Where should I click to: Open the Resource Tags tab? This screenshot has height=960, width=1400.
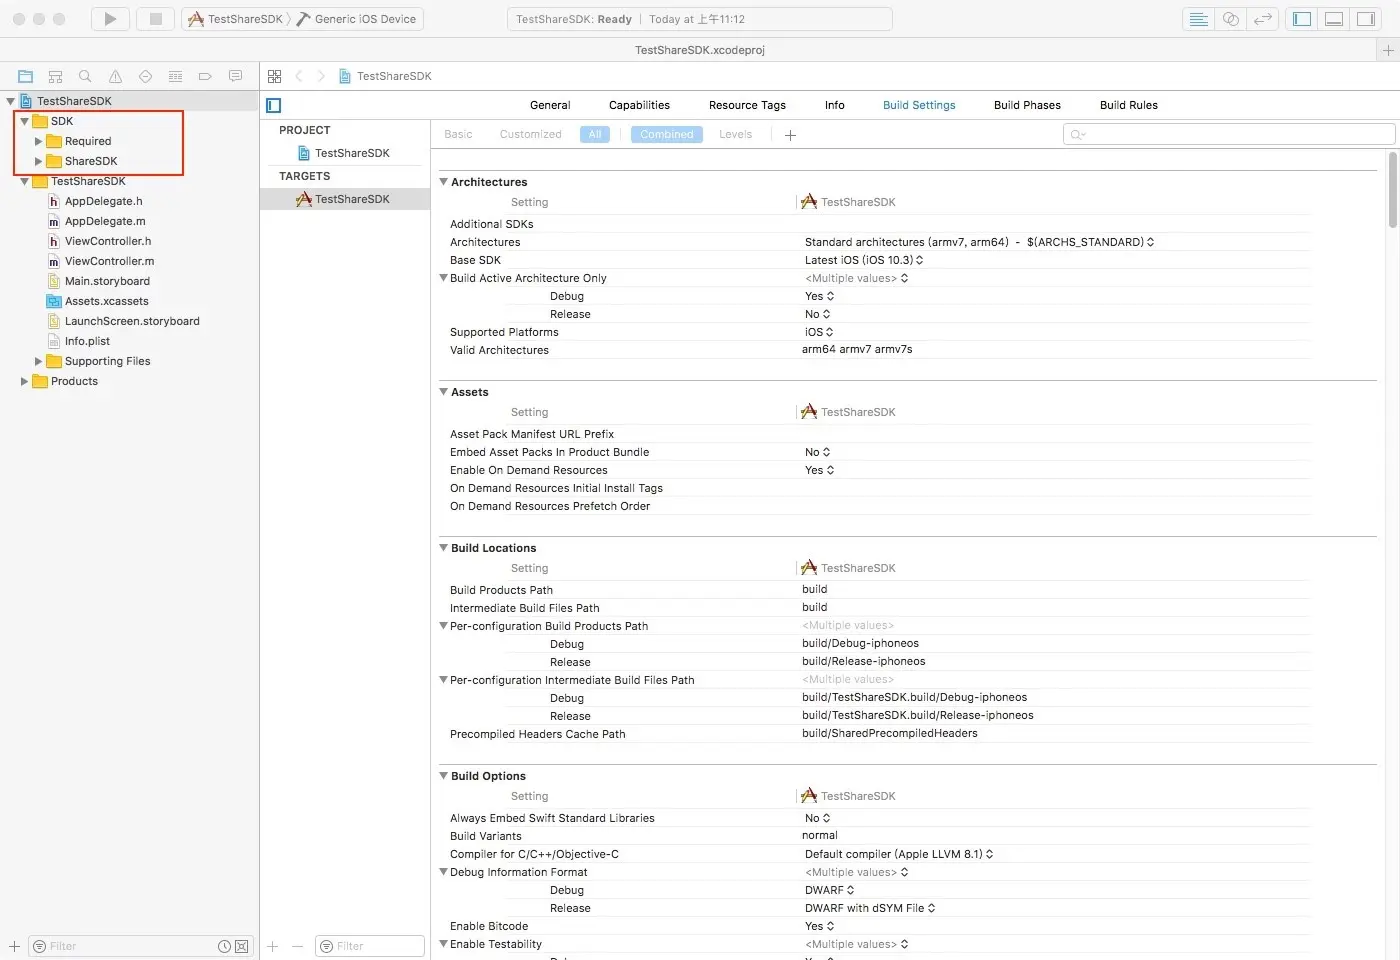click(x=747, y=105)
